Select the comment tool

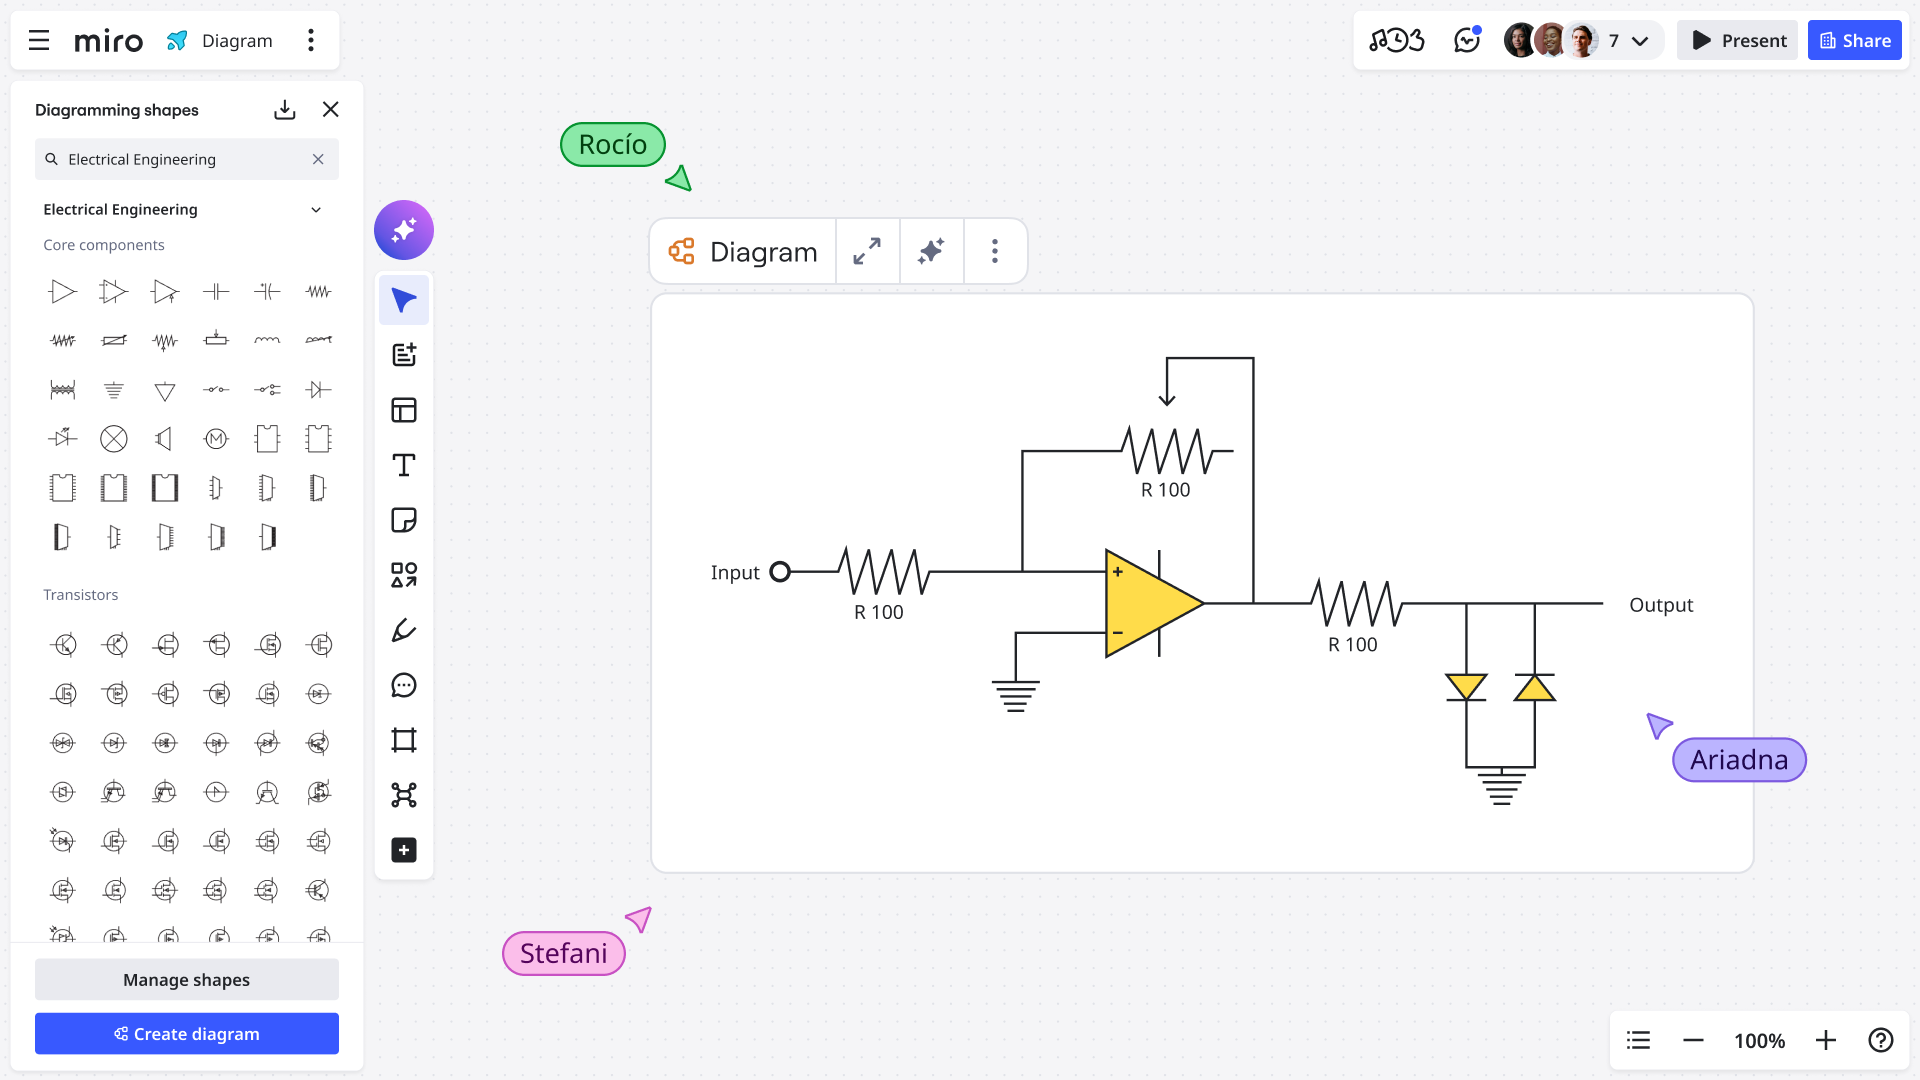click(x=404, y=685)
